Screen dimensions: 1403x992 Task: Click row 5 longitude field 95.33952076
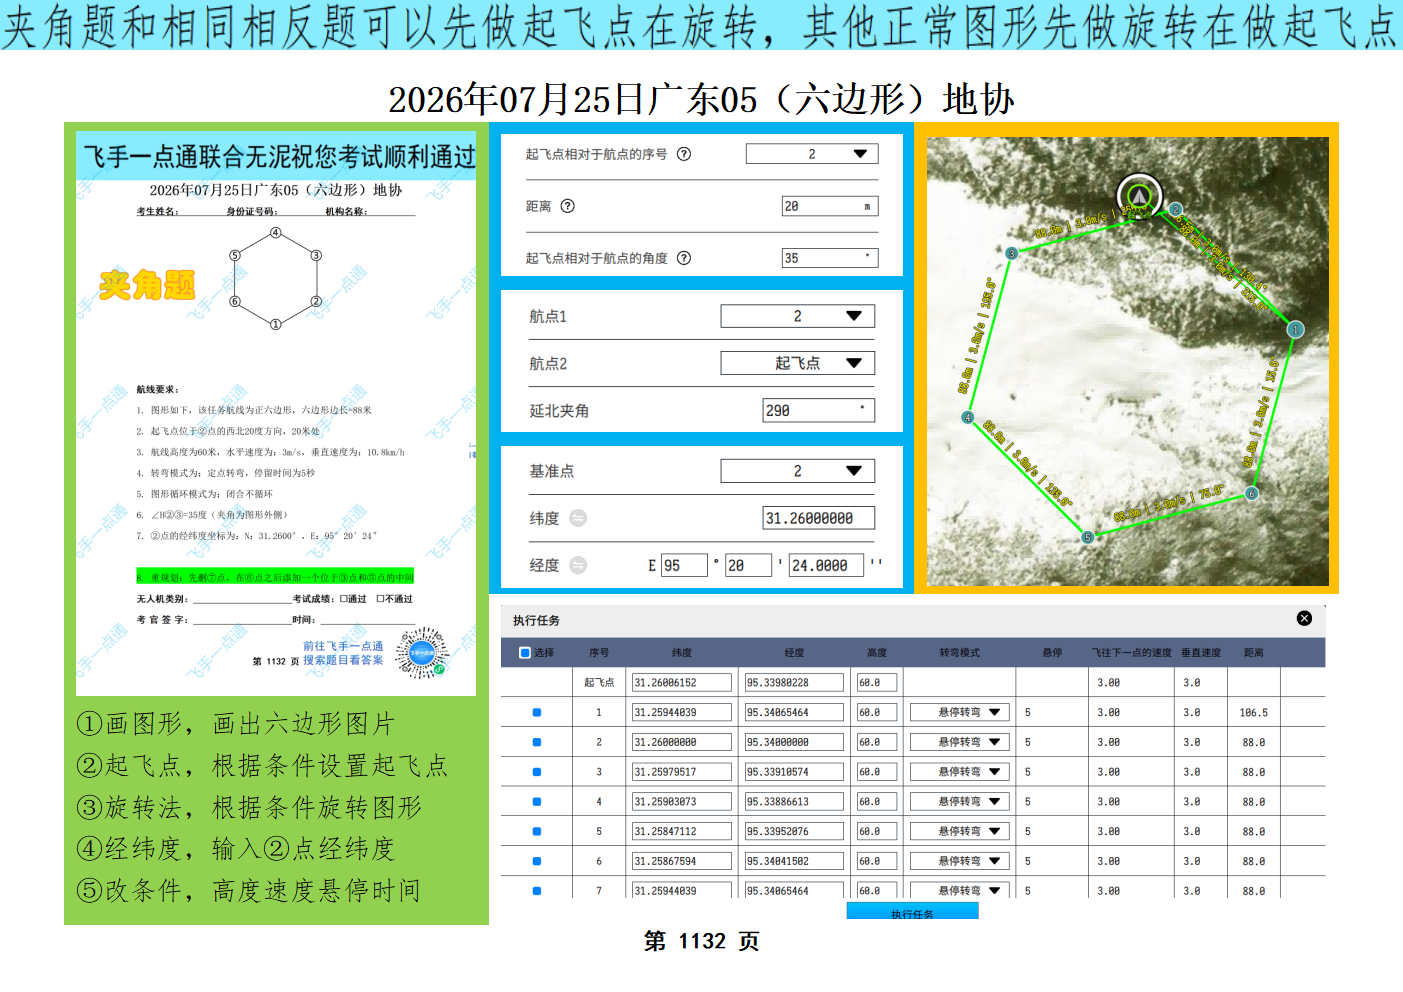[x=796, y=831]
